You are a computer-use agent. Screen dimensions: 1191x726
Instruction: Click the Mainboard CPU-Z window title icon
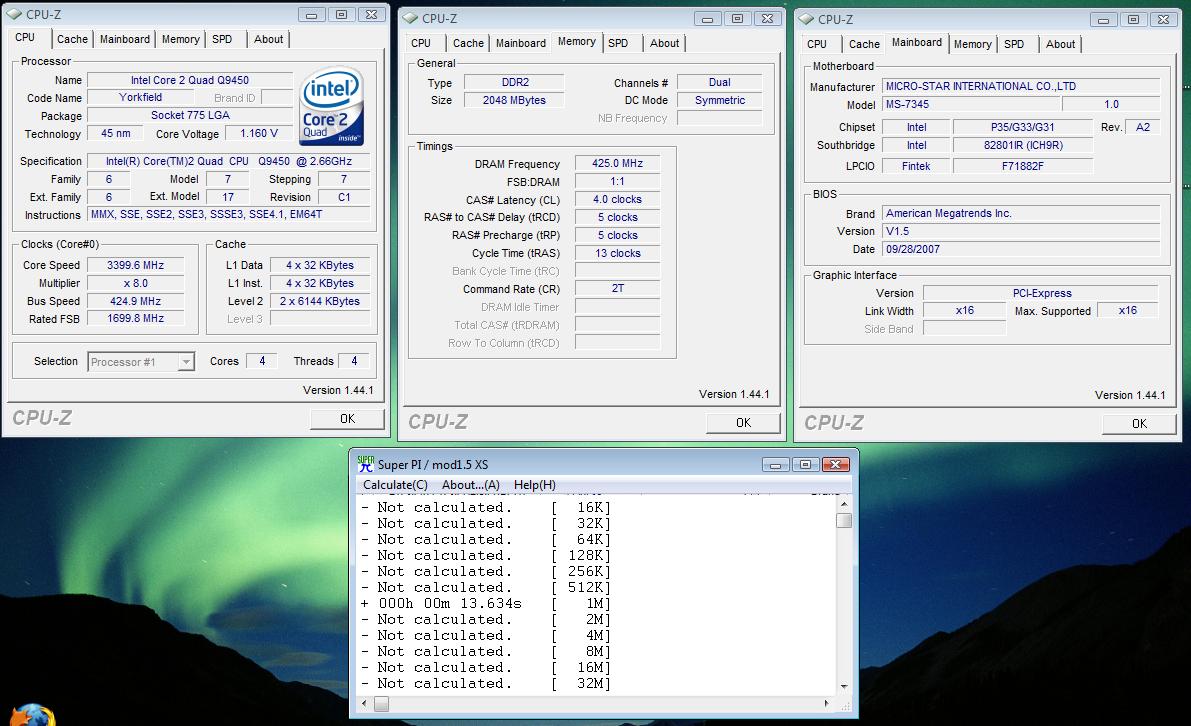(806, 19)
